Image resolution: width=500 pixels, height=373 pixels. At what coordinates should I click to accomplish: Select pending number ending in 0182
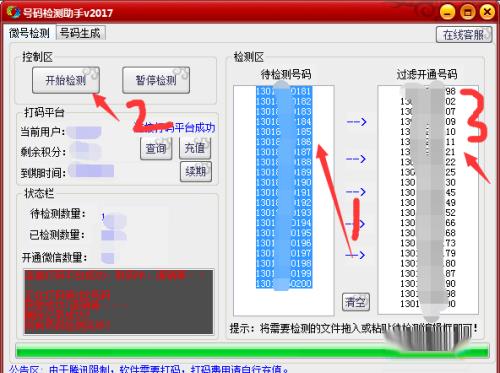[284, 101]
